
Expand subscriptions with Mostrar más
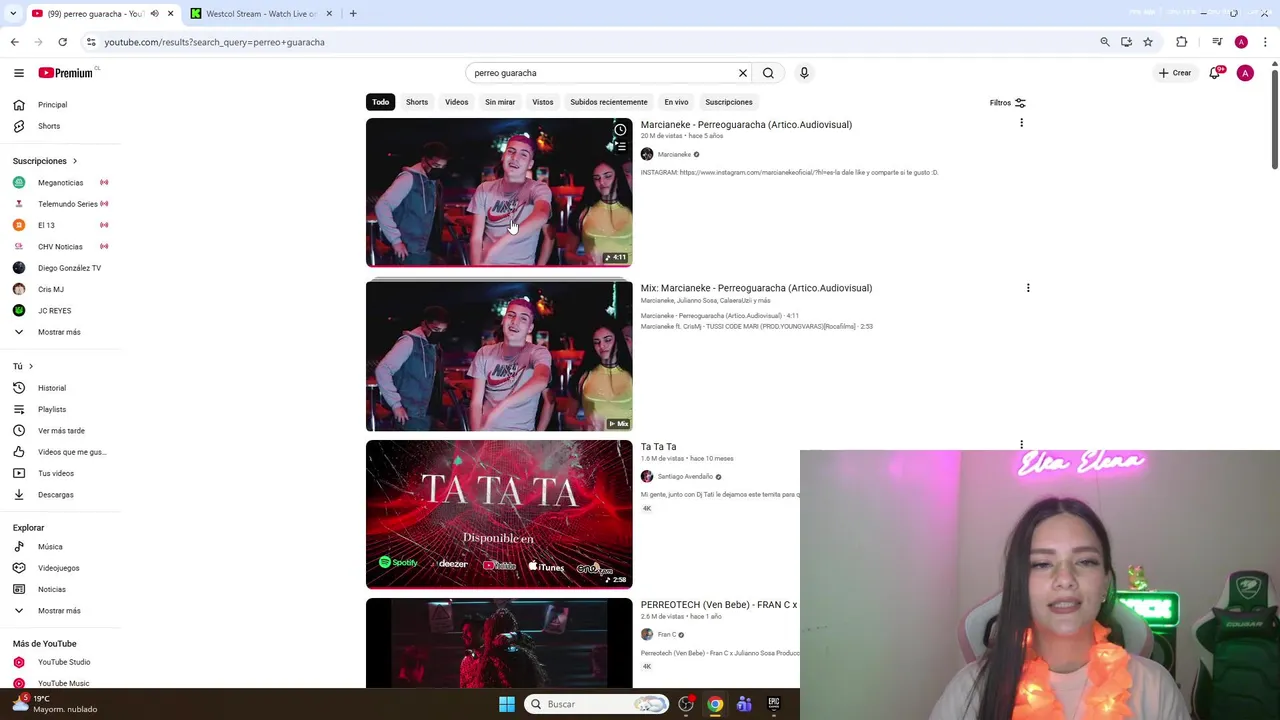click(x=60, y=332)
